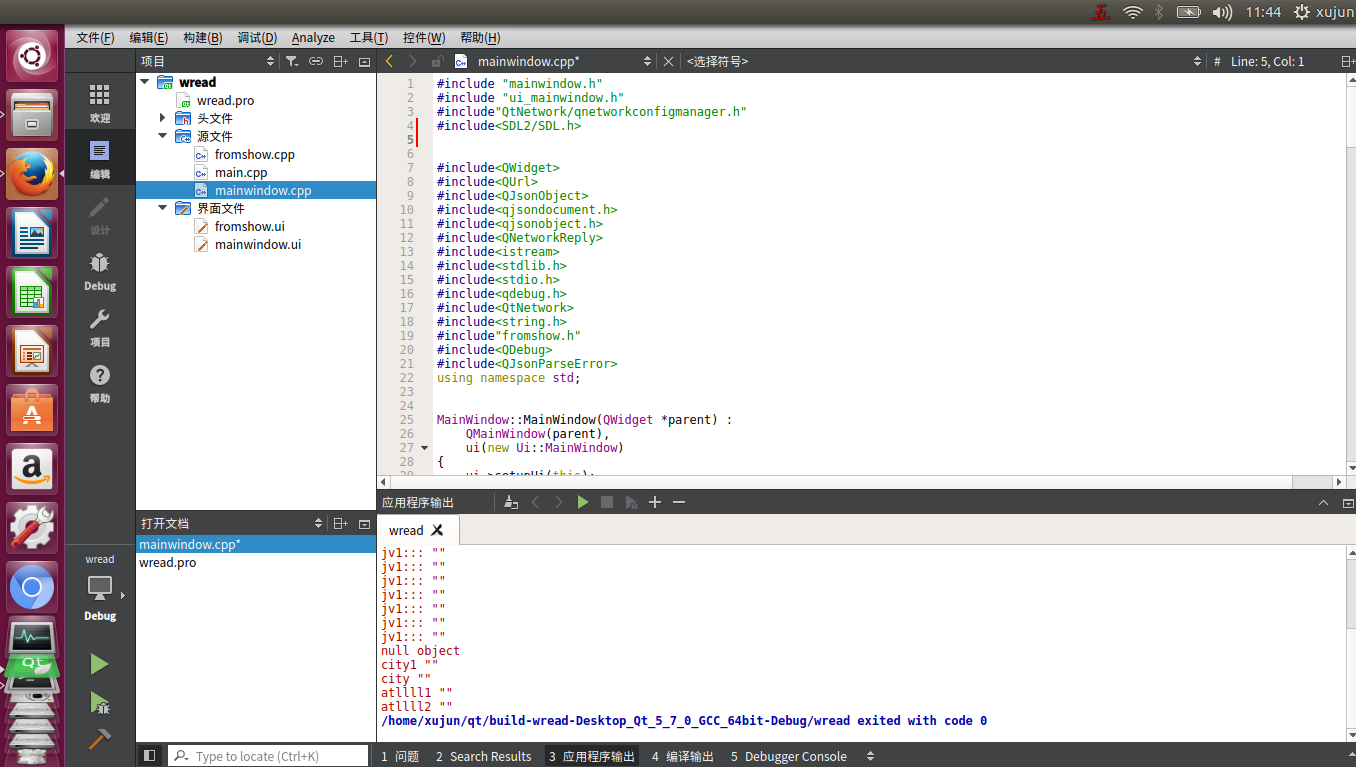The height and width of the screenshot is (767, 1356).
Task: Go forward in editor navigation history
Action: pos(412,61)
